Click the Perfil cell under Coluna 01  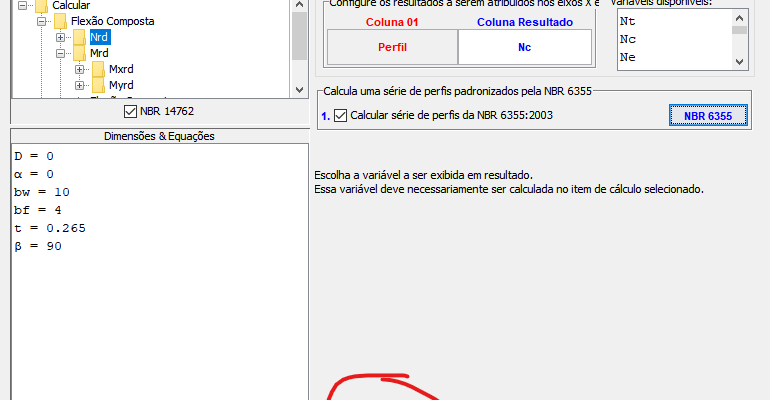[392, 47]
